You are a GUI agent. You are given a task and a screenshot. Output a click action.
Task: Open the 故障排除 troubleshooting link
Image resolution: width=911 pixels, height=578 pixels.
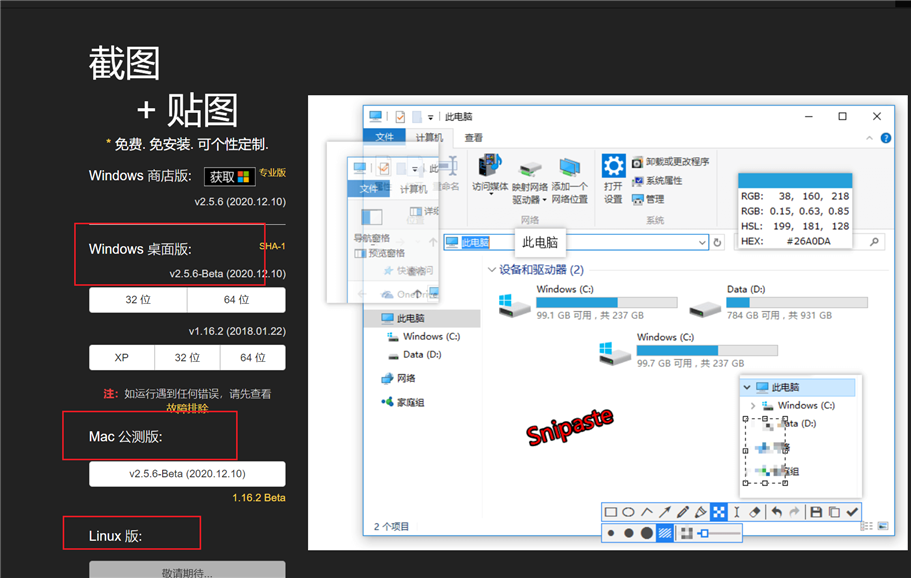187,408
